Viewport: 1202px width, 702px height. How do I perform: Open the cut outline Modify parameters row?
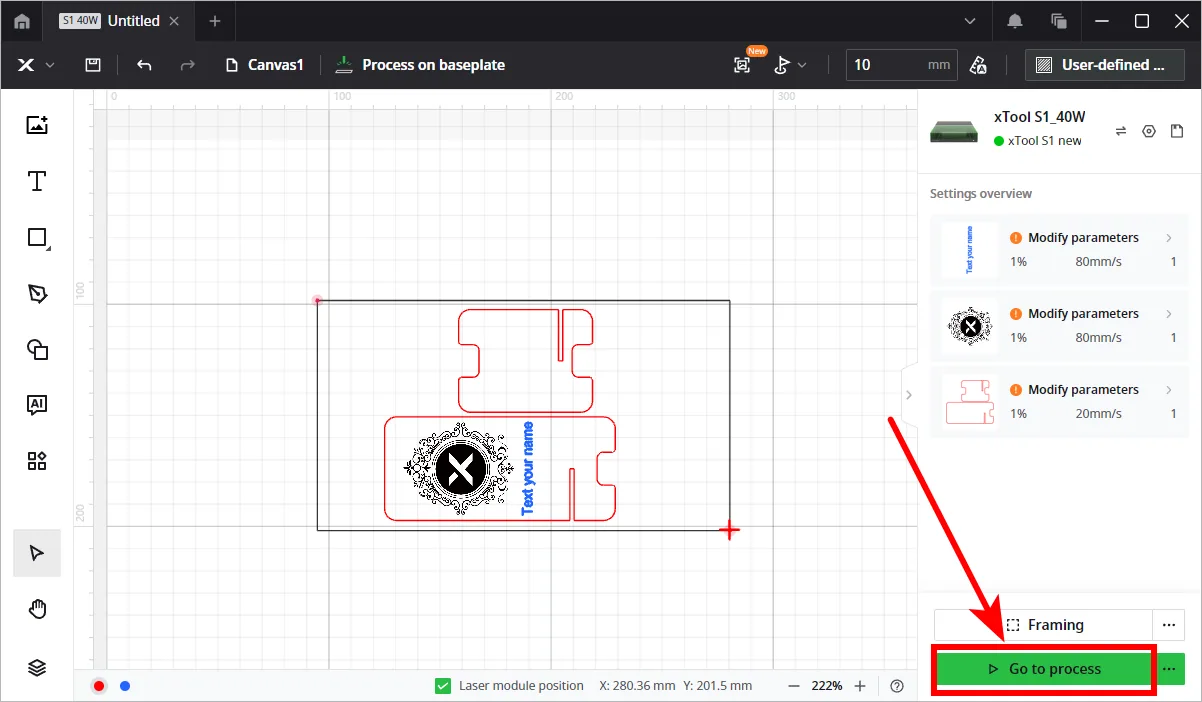coord(1060,402)
